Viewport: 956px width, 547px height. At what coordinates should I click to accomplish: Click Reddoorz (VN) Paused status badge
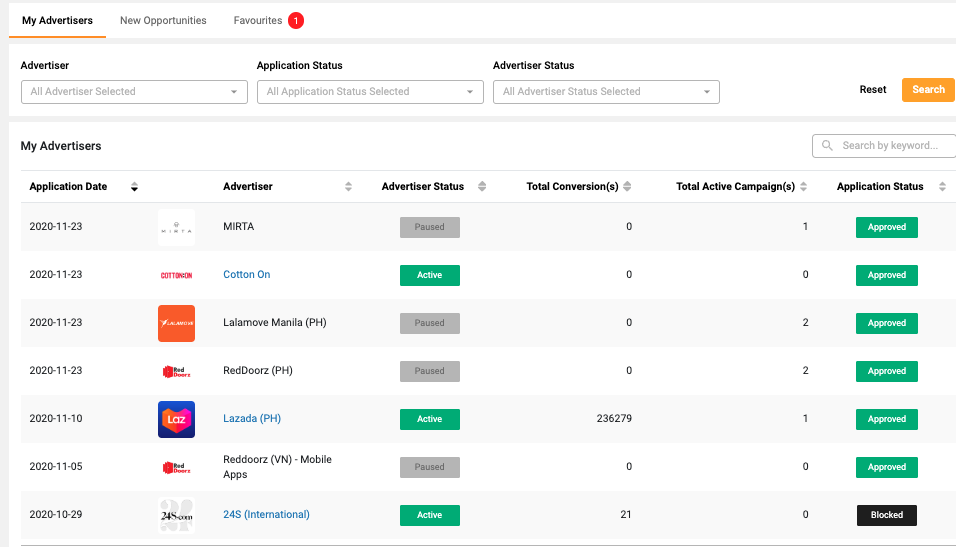point(430,467)
